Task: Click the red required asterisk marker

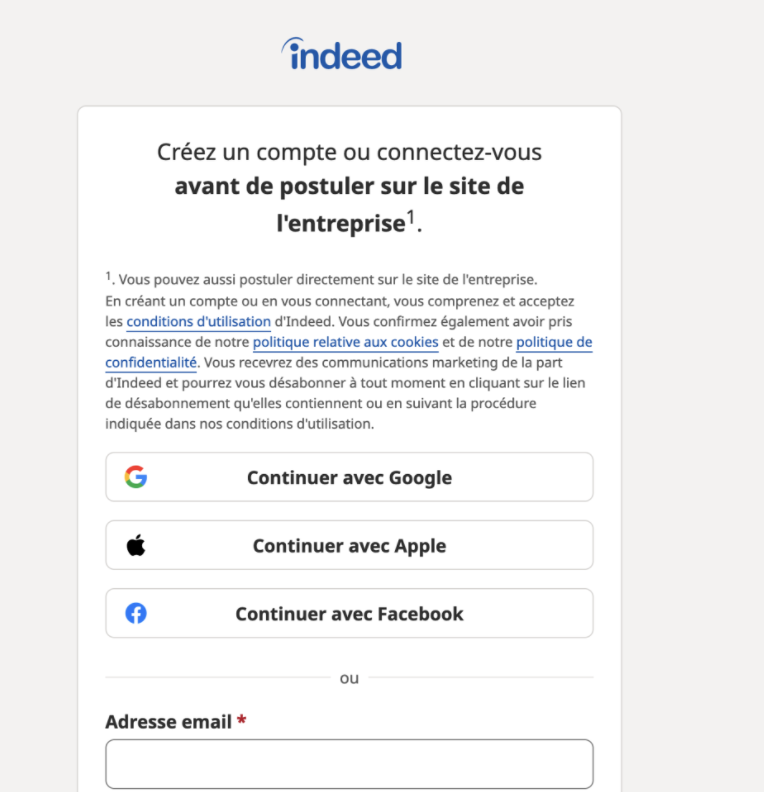Action: coord(241,722)
